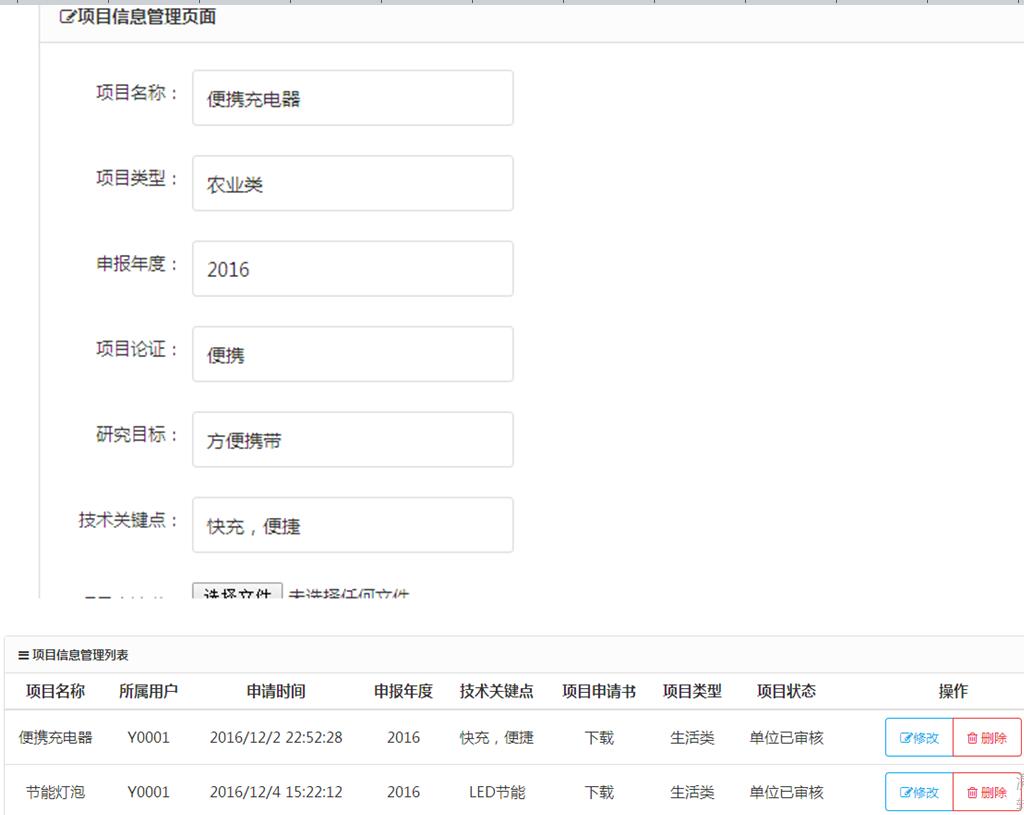Image resolution: width=1024 pixels, height=815 pixels.
Task: Click the list icon beside 项目信息管理列表
Action: (23, 656)
